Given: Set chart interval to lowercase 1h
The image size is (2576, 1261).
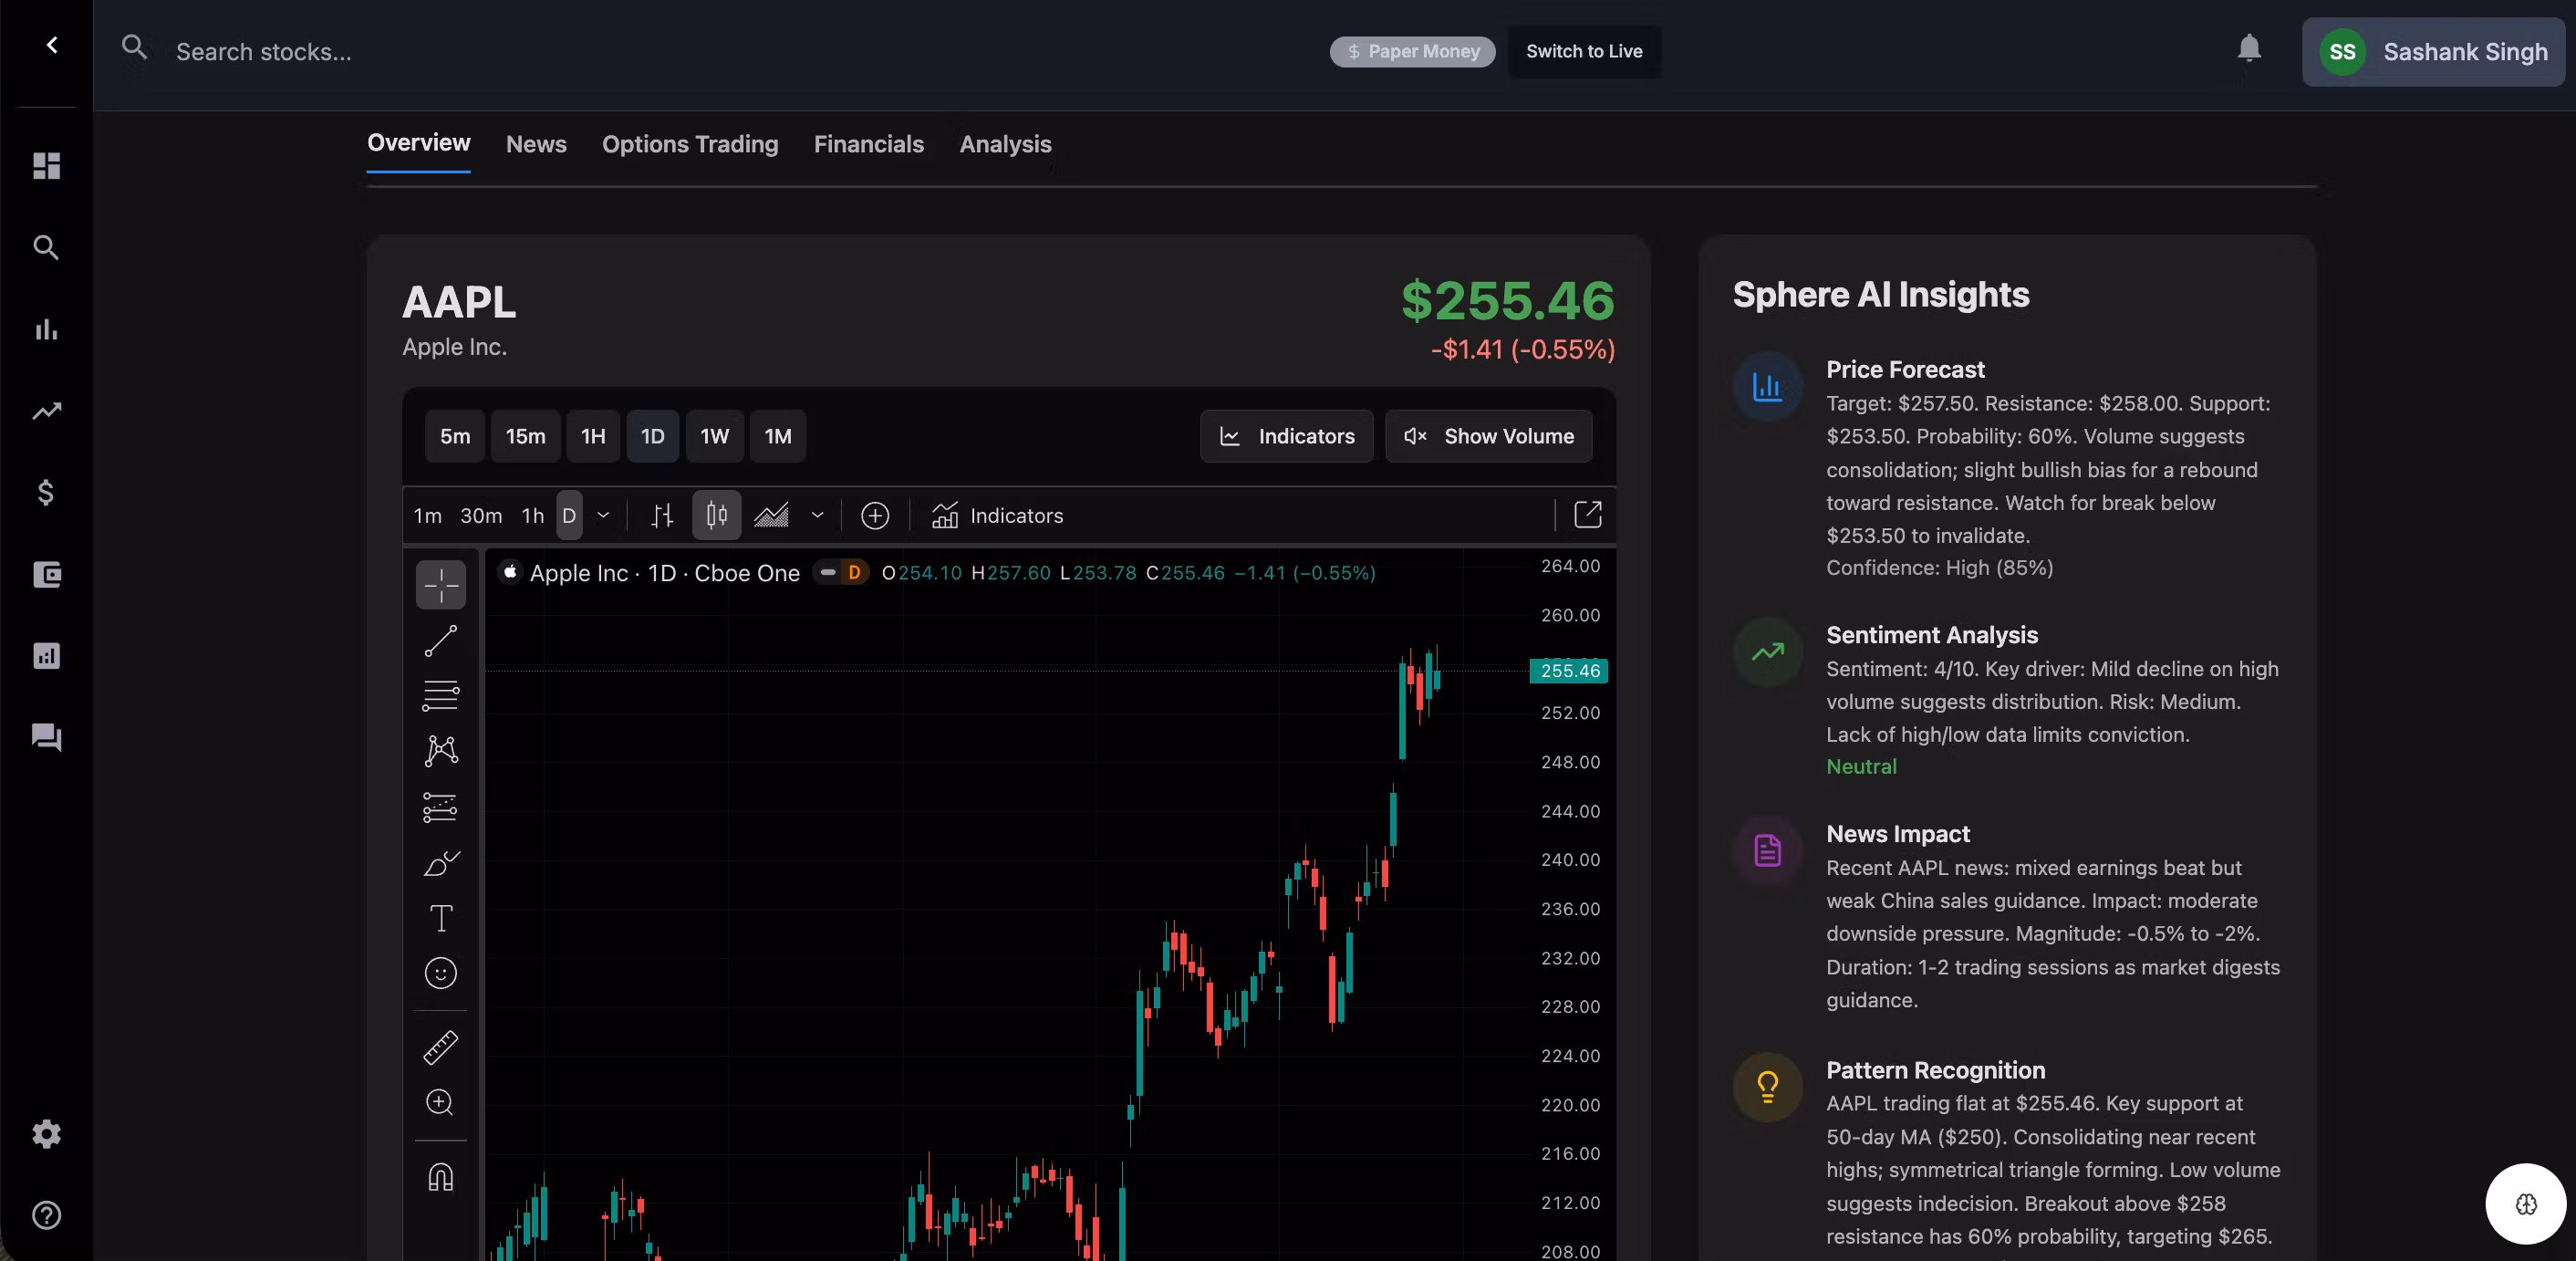Looking at the screenshot, I should pos(533,516).
